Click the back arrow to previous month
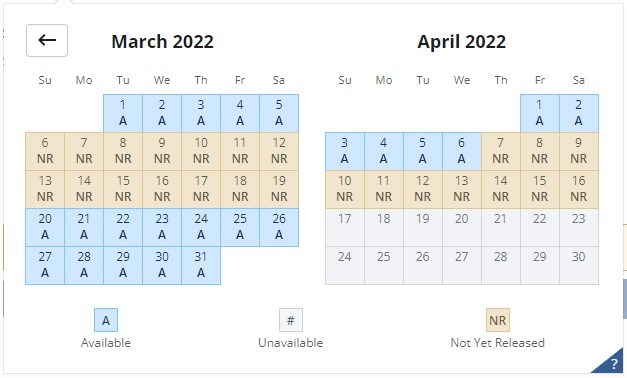627x378 pixels. [47, 40]
